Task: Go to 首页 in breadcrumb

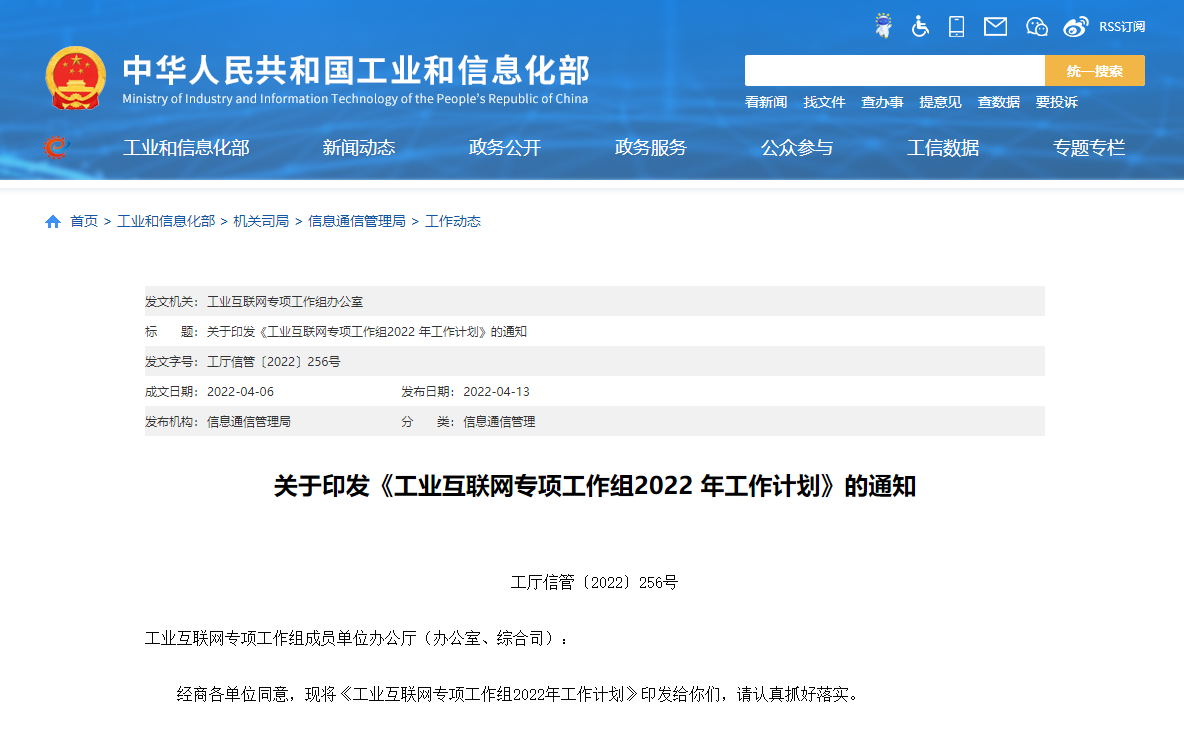Action: click(84, 221)
